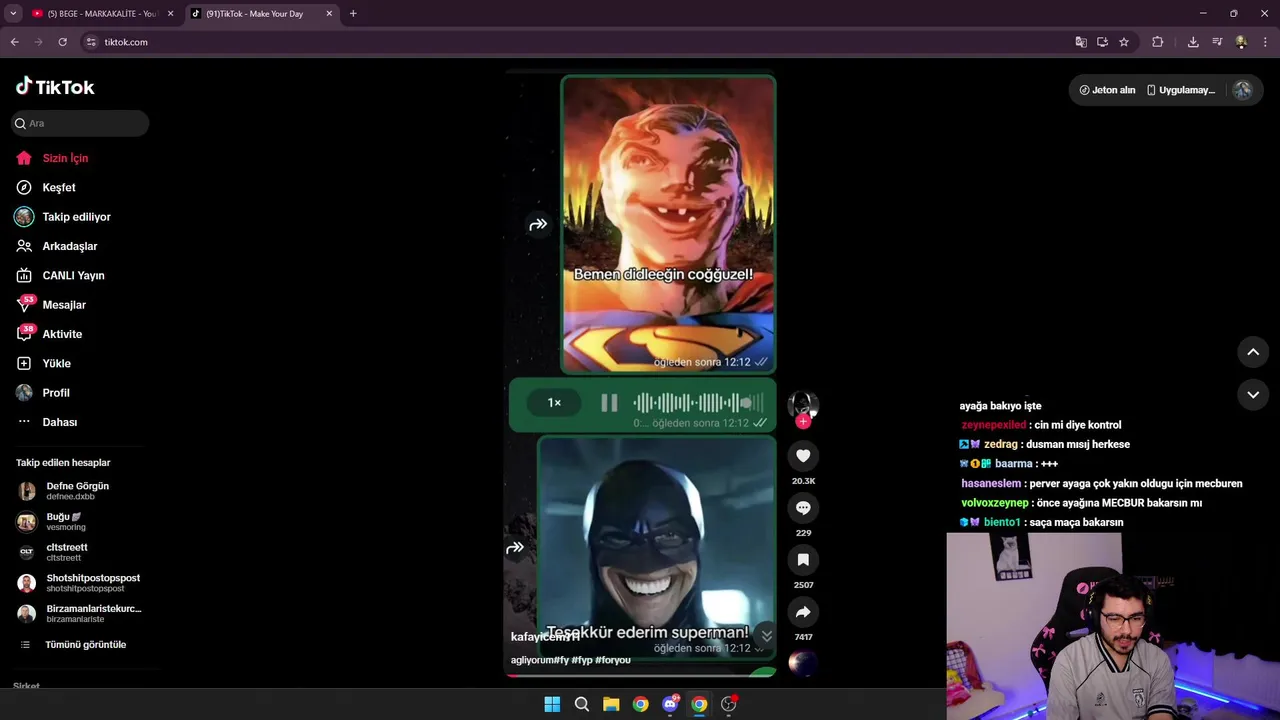Follow creator with the red plus
Viewport: 1280px width, 720px height.
[x=803, y=421]
